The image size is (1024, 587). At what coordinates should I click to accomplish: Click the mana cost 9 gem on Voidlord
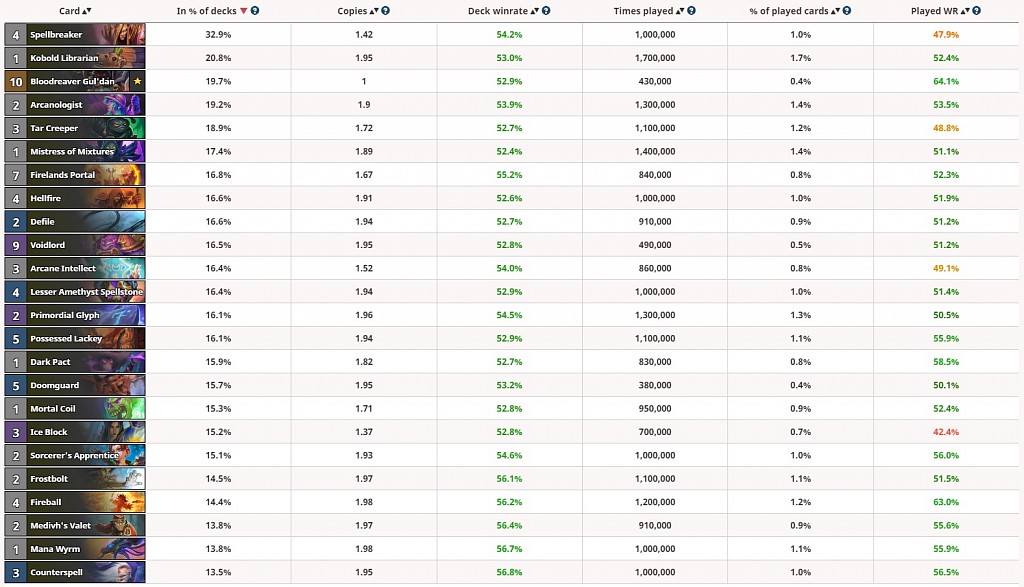(15, 245)
